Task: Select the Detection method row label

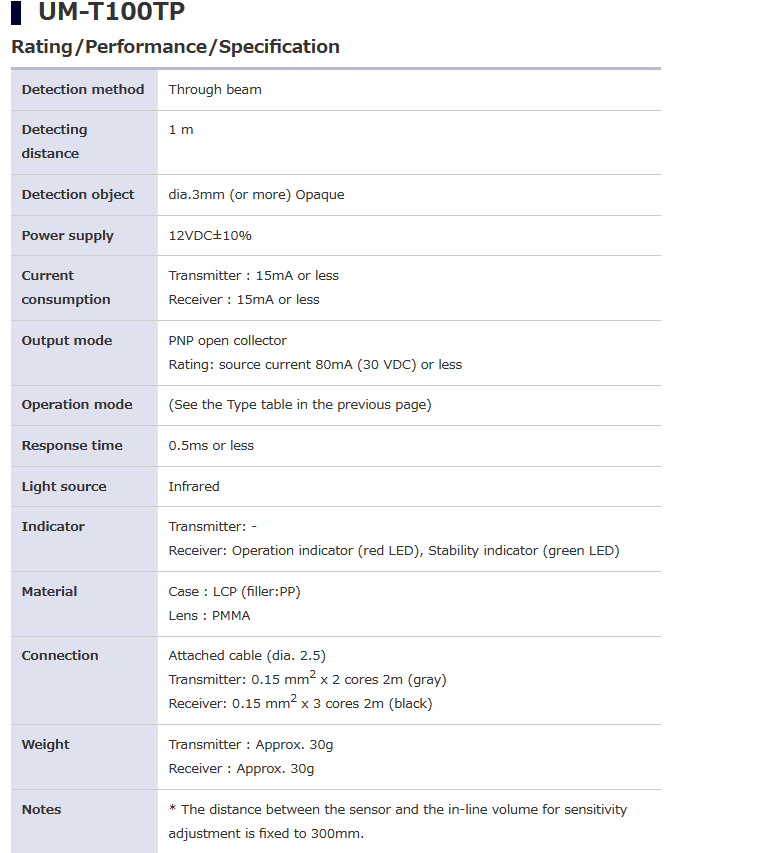Action: click(x=83, y=90)
